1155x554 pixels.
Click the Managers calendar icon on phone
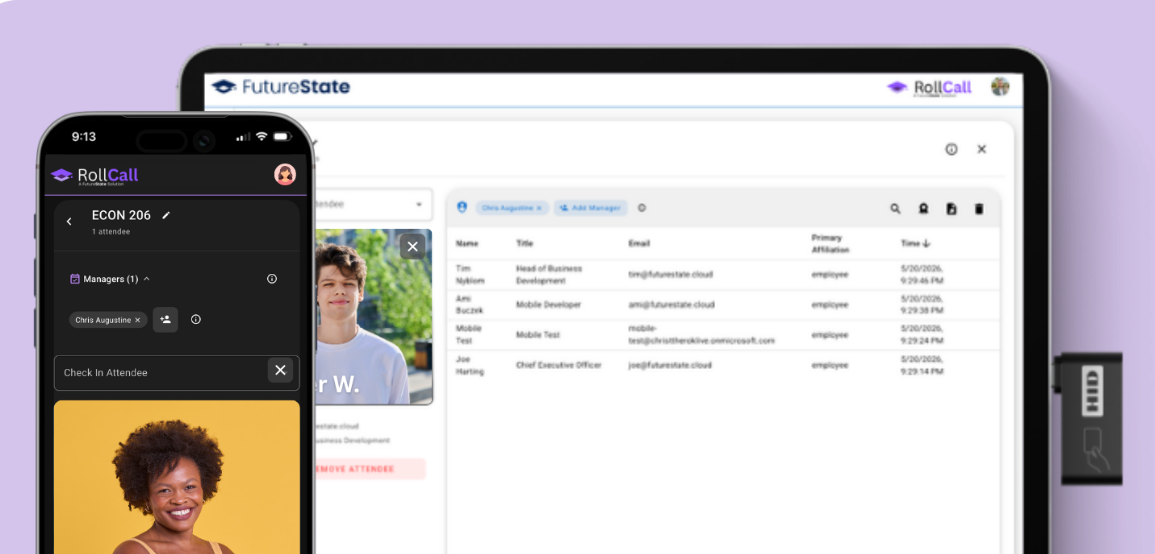[x=74, y=279]
